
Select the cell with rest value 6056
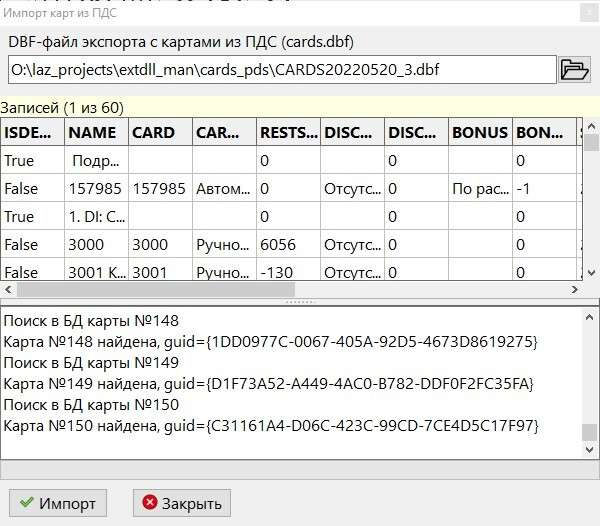pyautogui.click(x=287, y=244)
